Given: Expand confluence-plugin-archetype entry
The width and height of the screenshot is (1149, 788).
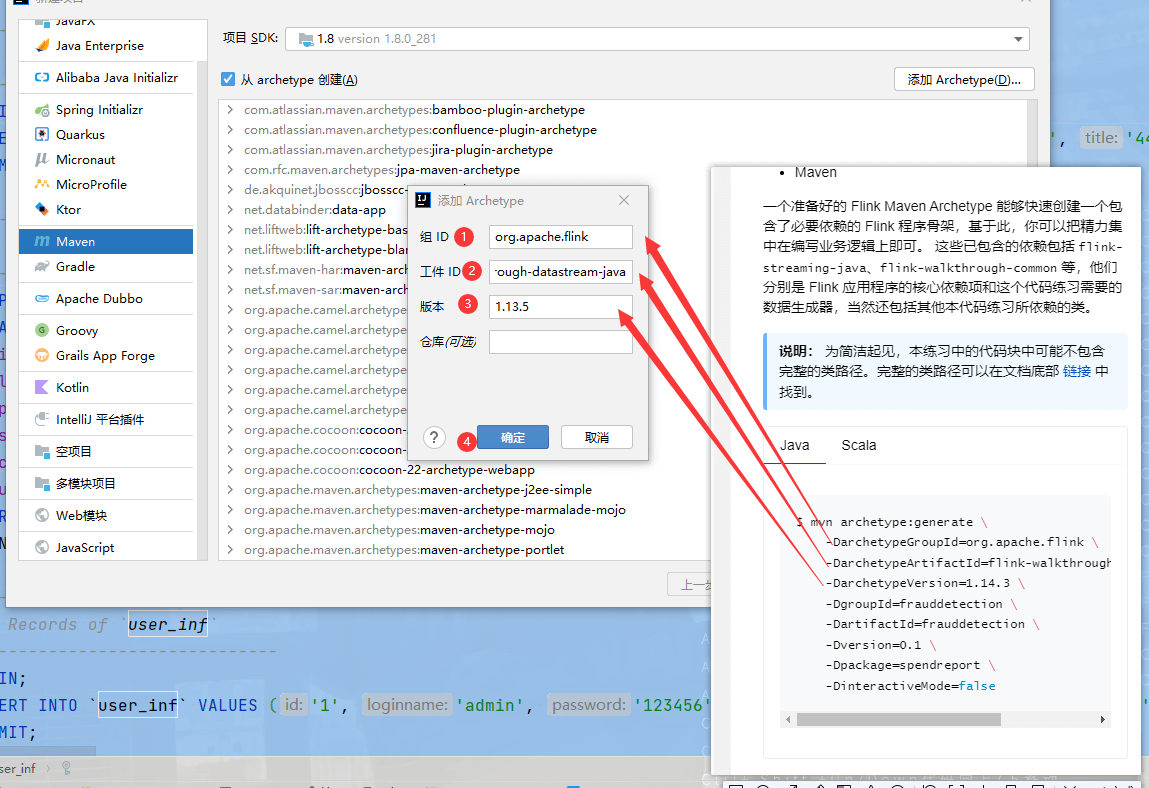Looking at the screenshot, I should tap(230, 130).
